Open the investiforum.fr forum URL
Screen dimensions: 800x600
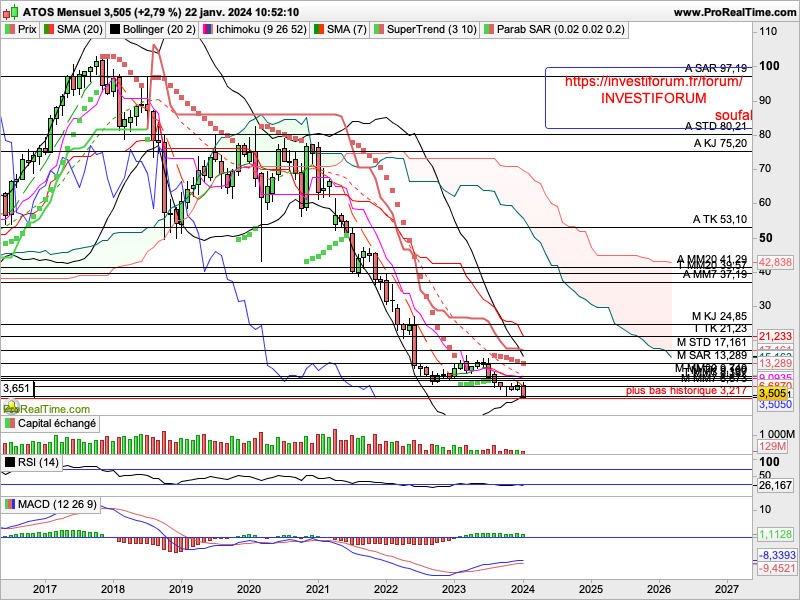pyautogui.click(x=654, y=81)
